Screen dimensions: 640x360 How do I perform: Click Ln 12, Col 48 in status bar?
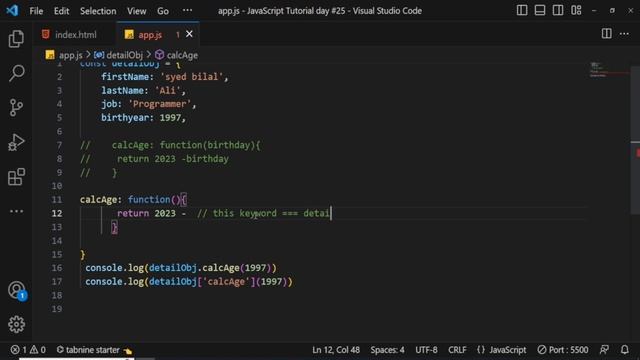(336, 350)
